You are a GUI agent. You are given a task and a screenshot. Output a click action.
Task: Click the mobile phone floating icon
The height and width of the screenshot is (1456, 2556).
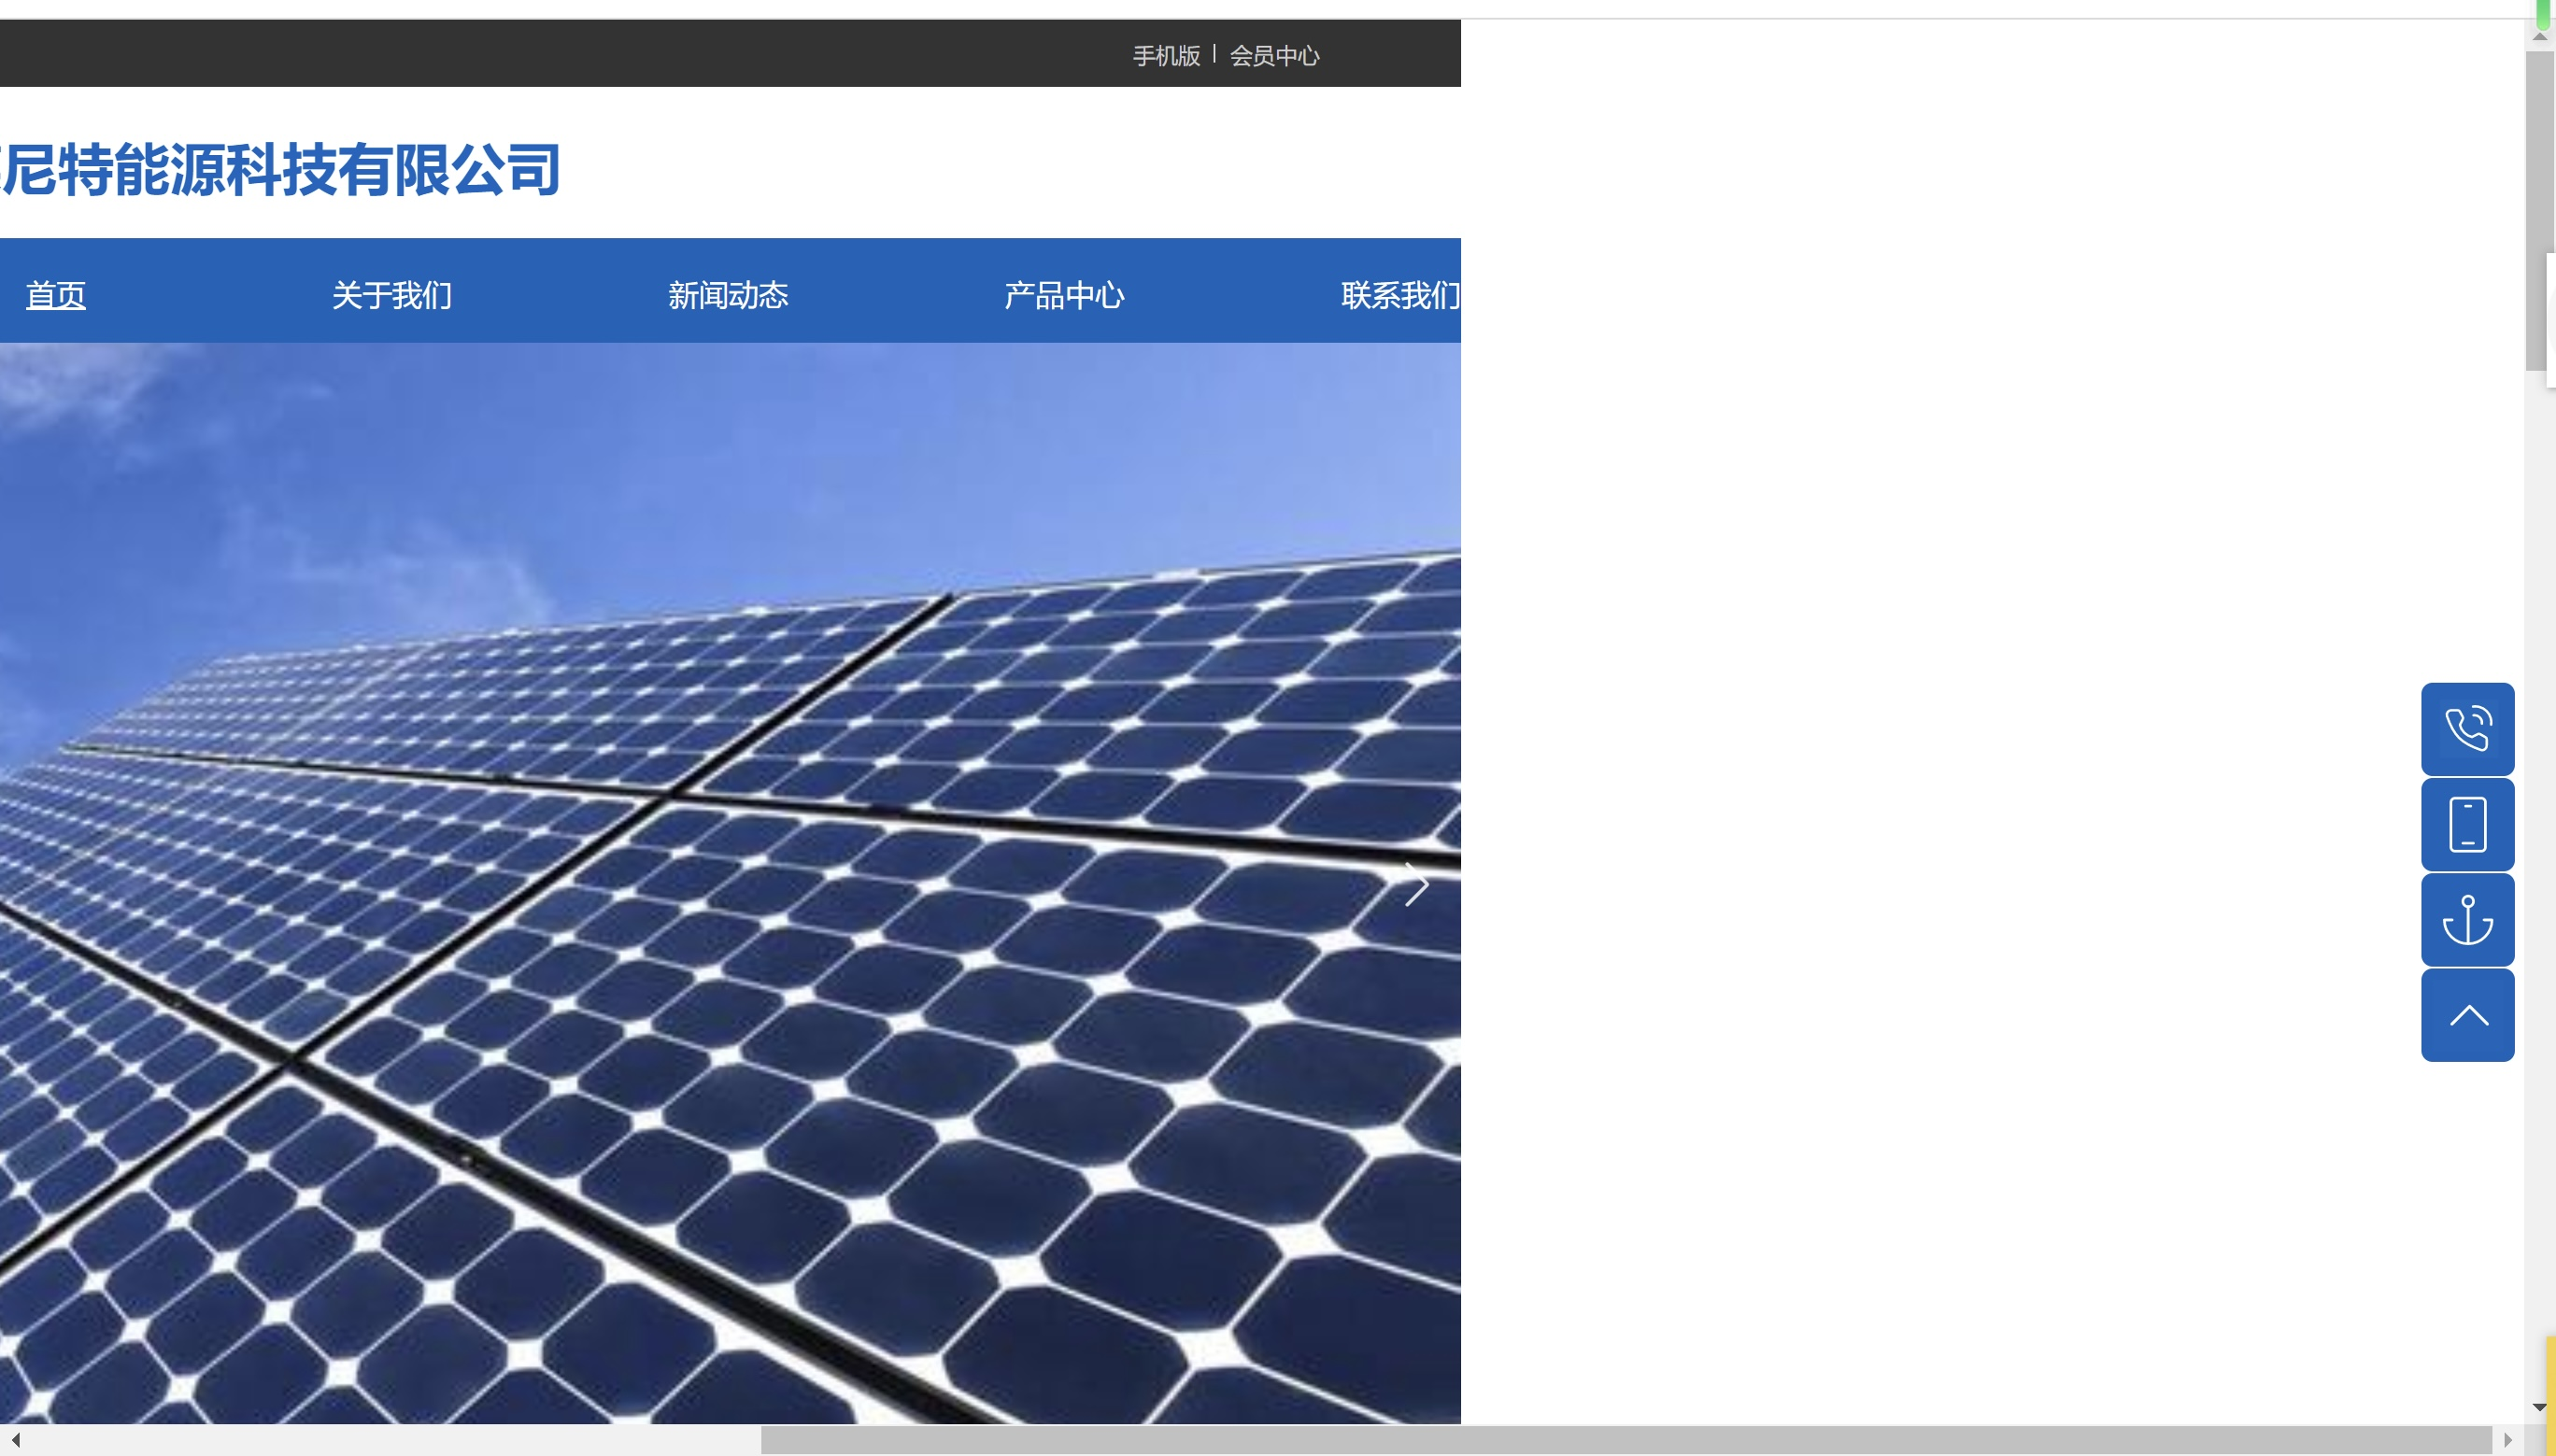pos(2467,824)
